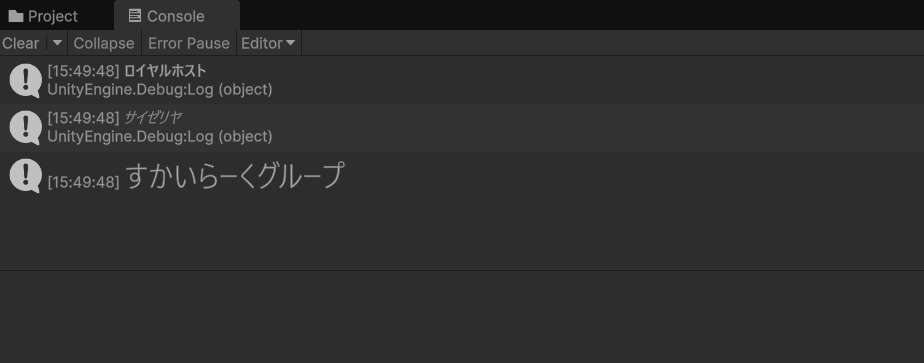The height and width of the screenshot is (363, 924).
Task: Click the log icon beside すかいらーくグループ entry
Action: tap(26, 176)
